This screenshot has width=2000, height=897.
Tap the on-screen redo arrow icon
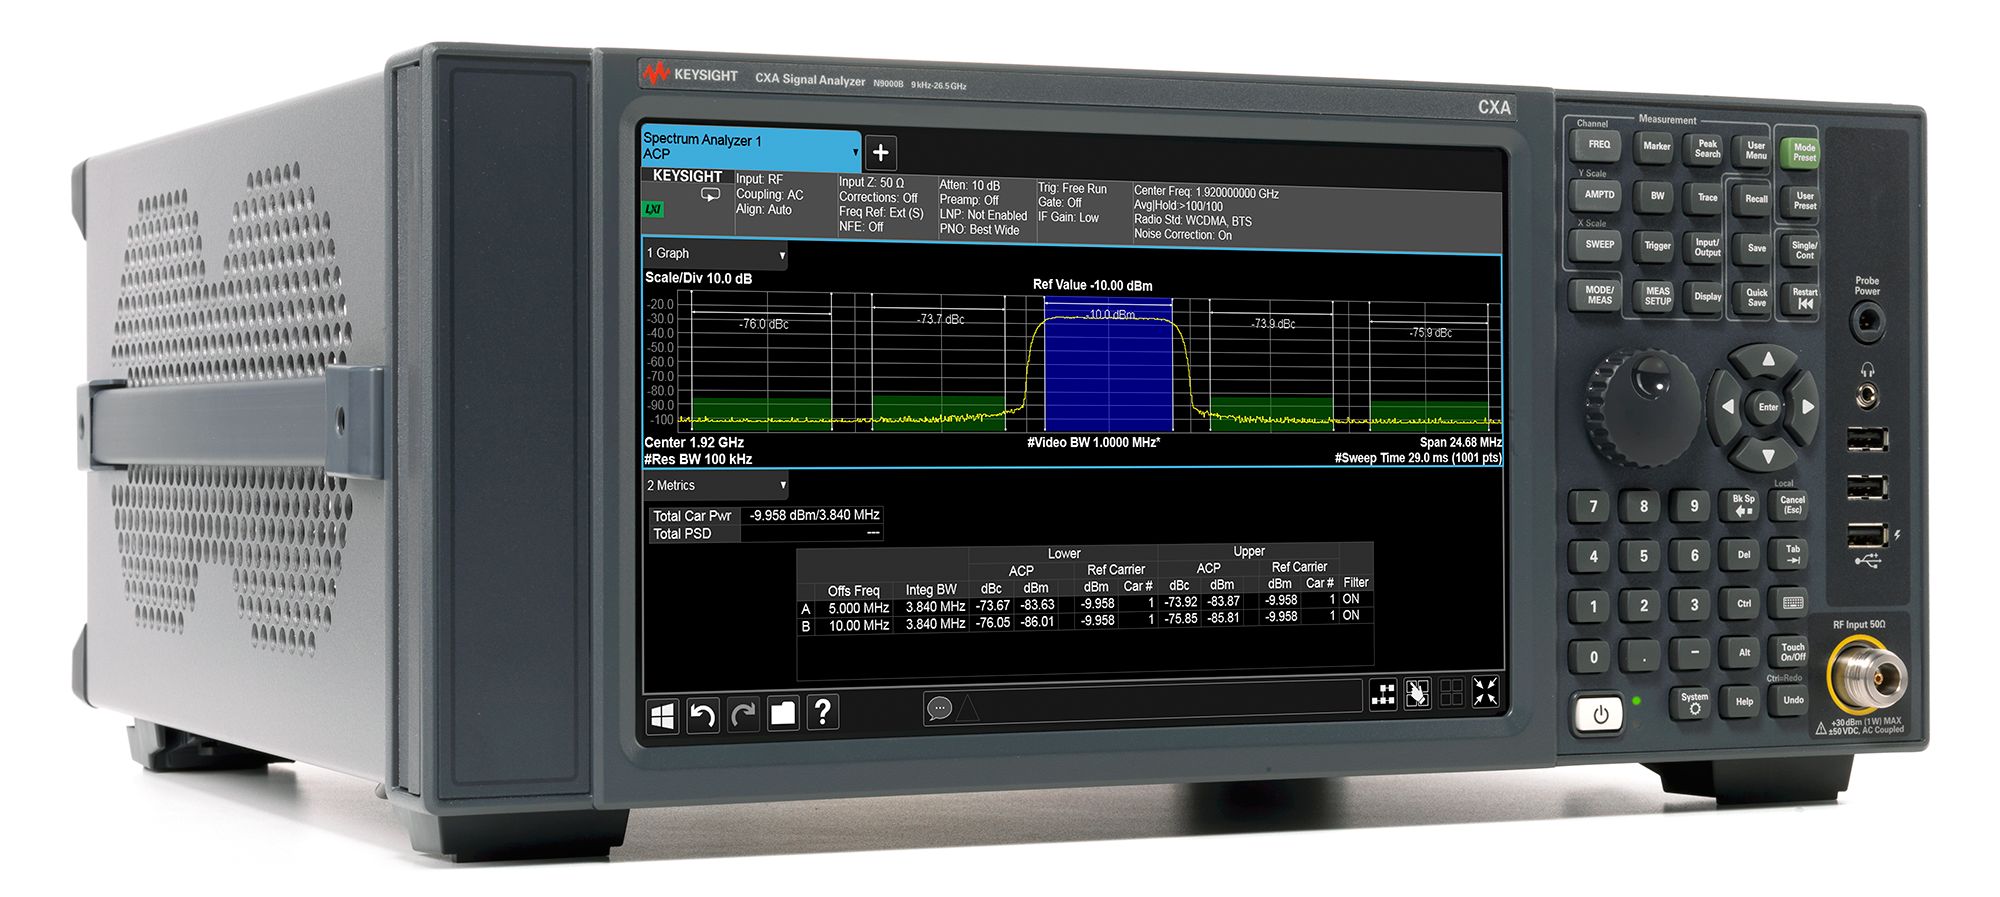click(x=743, y=714)
